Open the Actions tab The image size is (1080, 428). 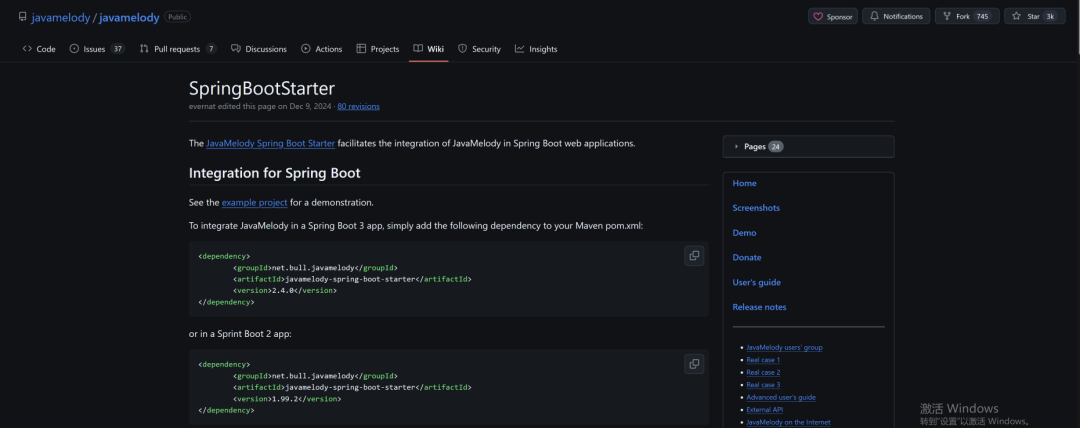tap(322, 49)
